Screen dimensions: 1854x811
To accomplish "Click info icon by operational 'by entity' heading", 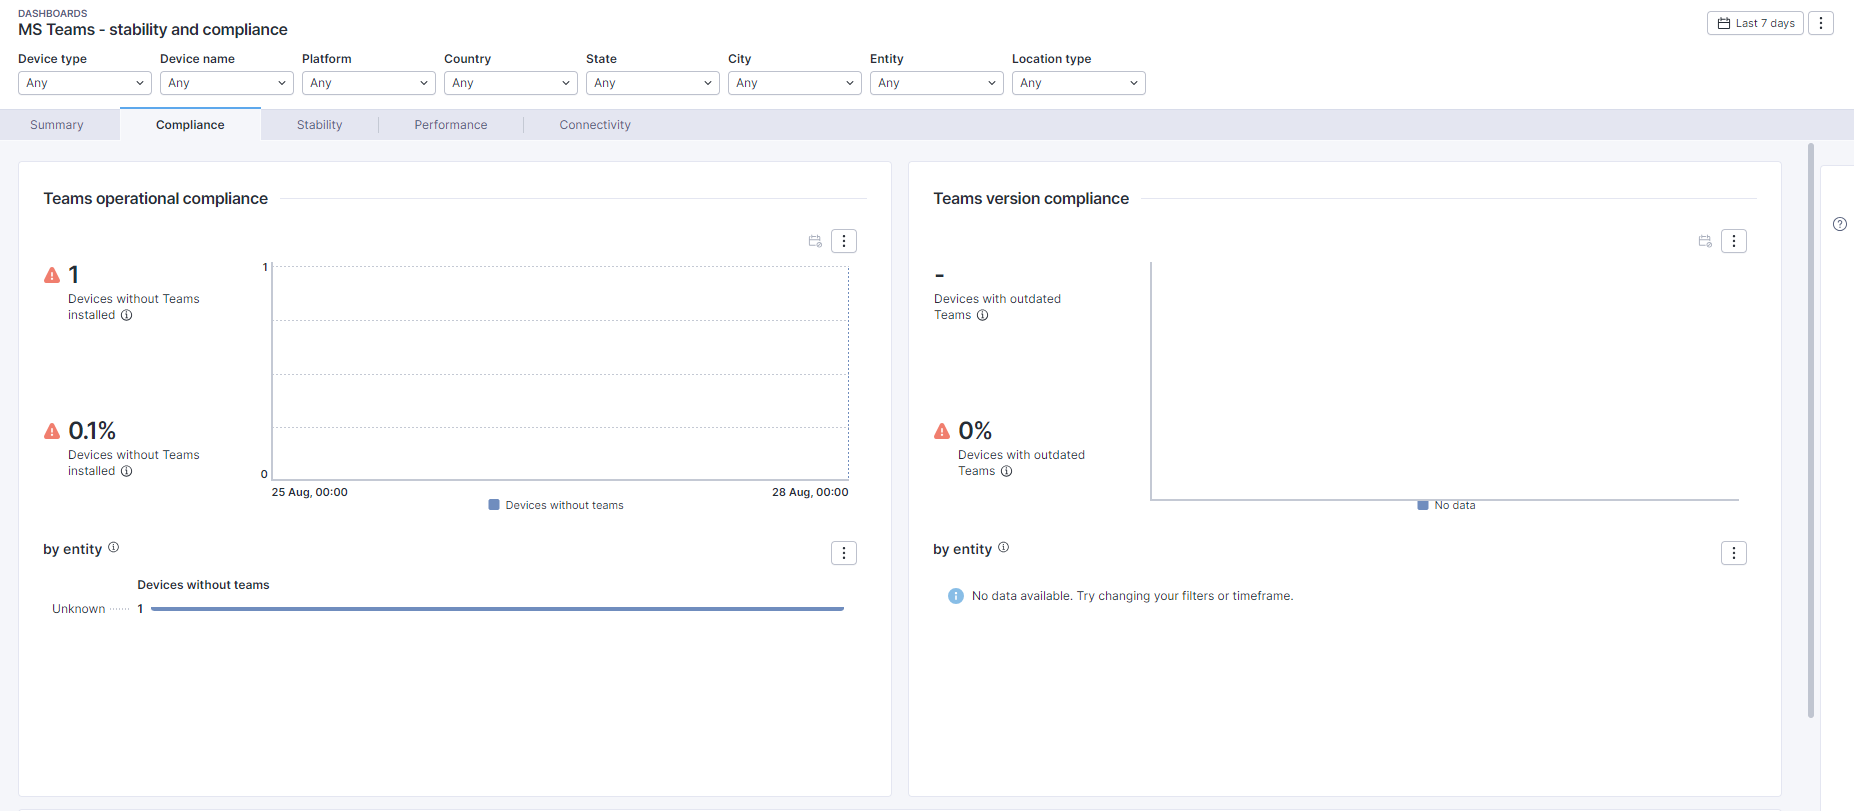I will (x=114, y=547).
